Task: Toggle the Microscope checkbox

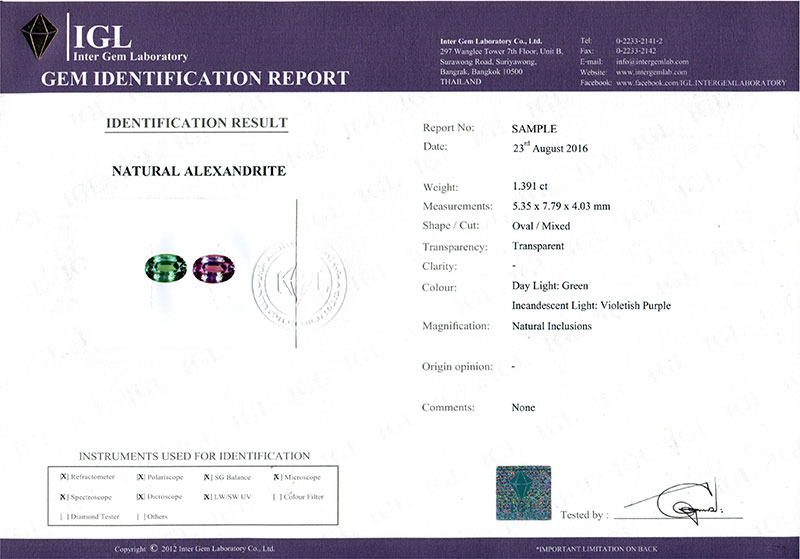Action: [277, 477]
